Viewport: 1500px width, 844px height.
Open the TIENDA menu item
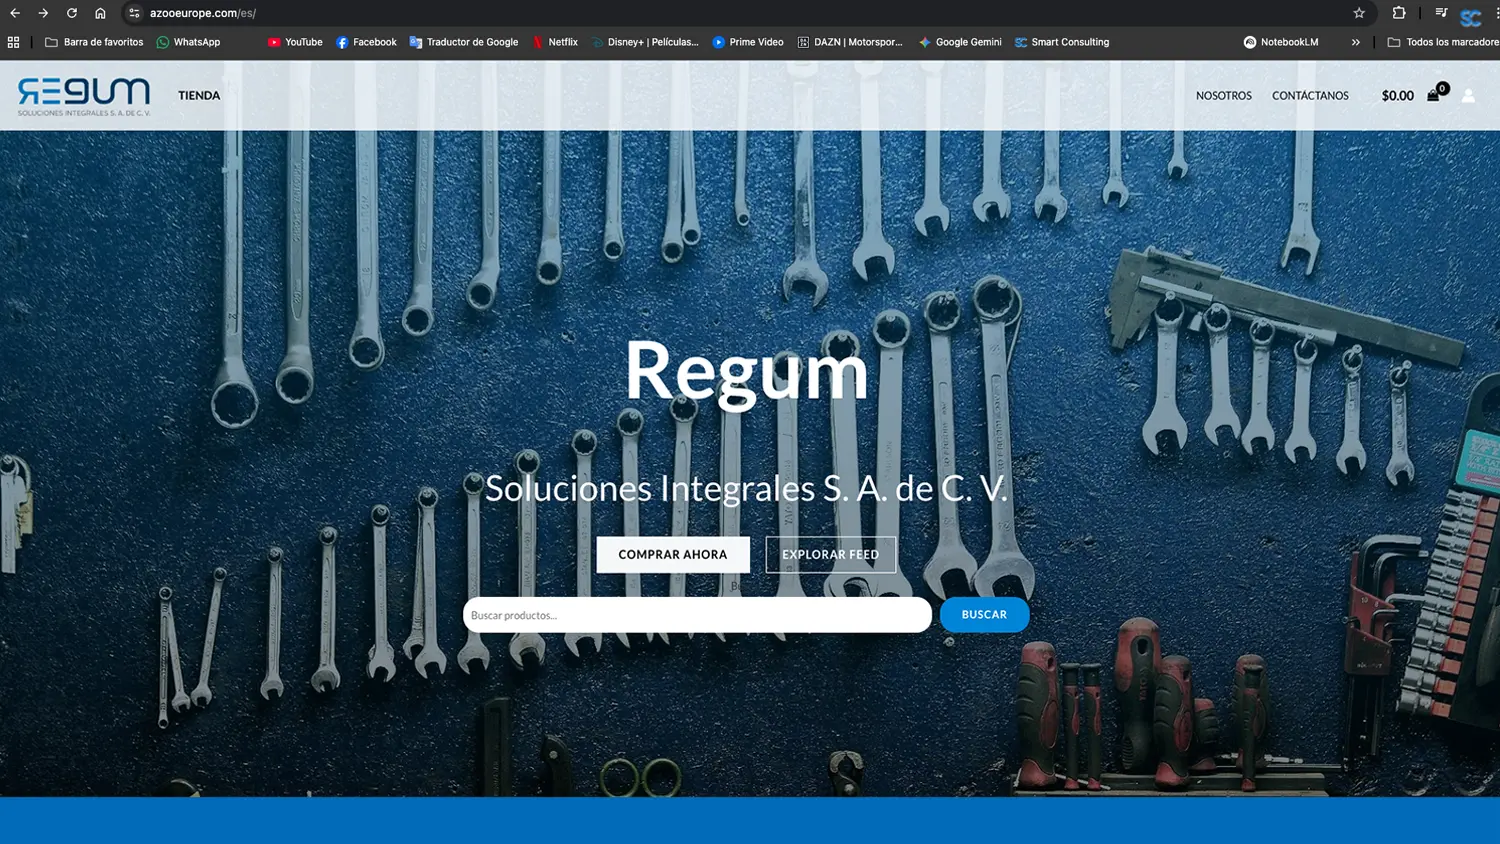point(199,96)
